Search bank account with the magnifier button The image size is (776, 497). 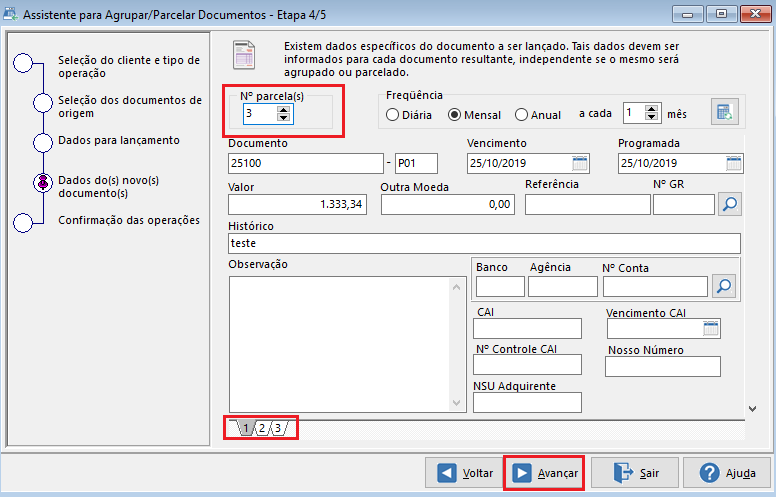[724, 286]
